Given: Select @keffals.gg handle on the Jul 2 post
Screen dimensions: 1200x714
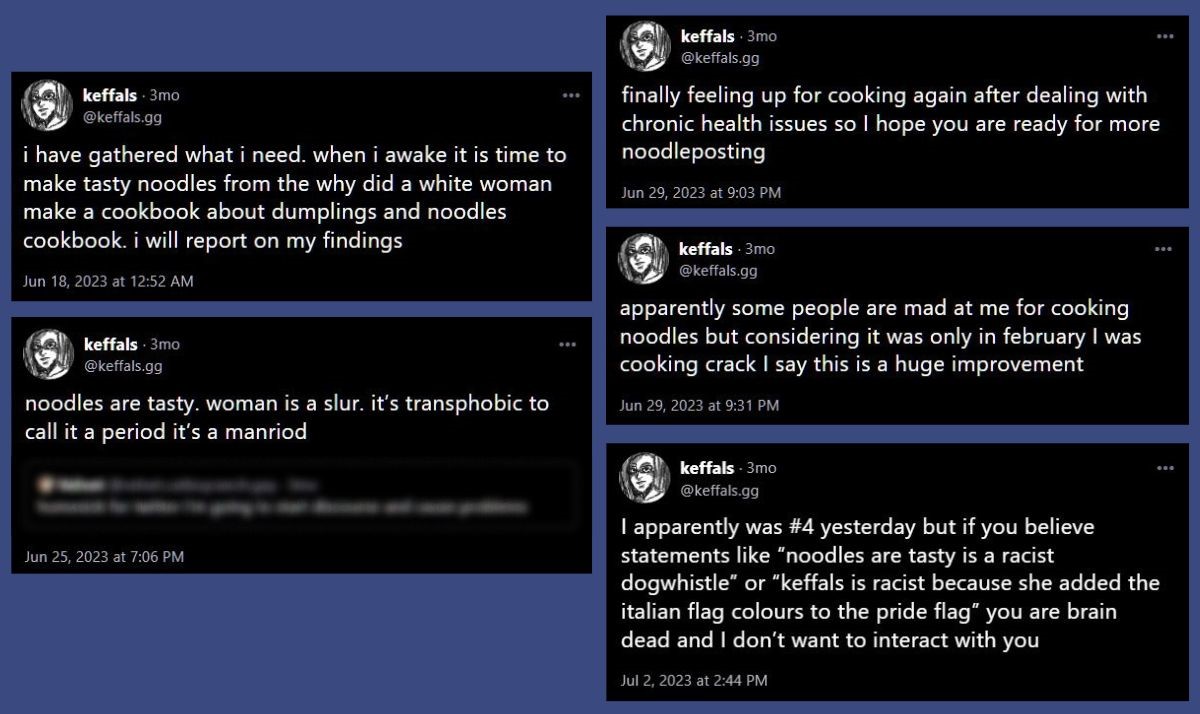Looking at the screenshot, I should (720, 490).
